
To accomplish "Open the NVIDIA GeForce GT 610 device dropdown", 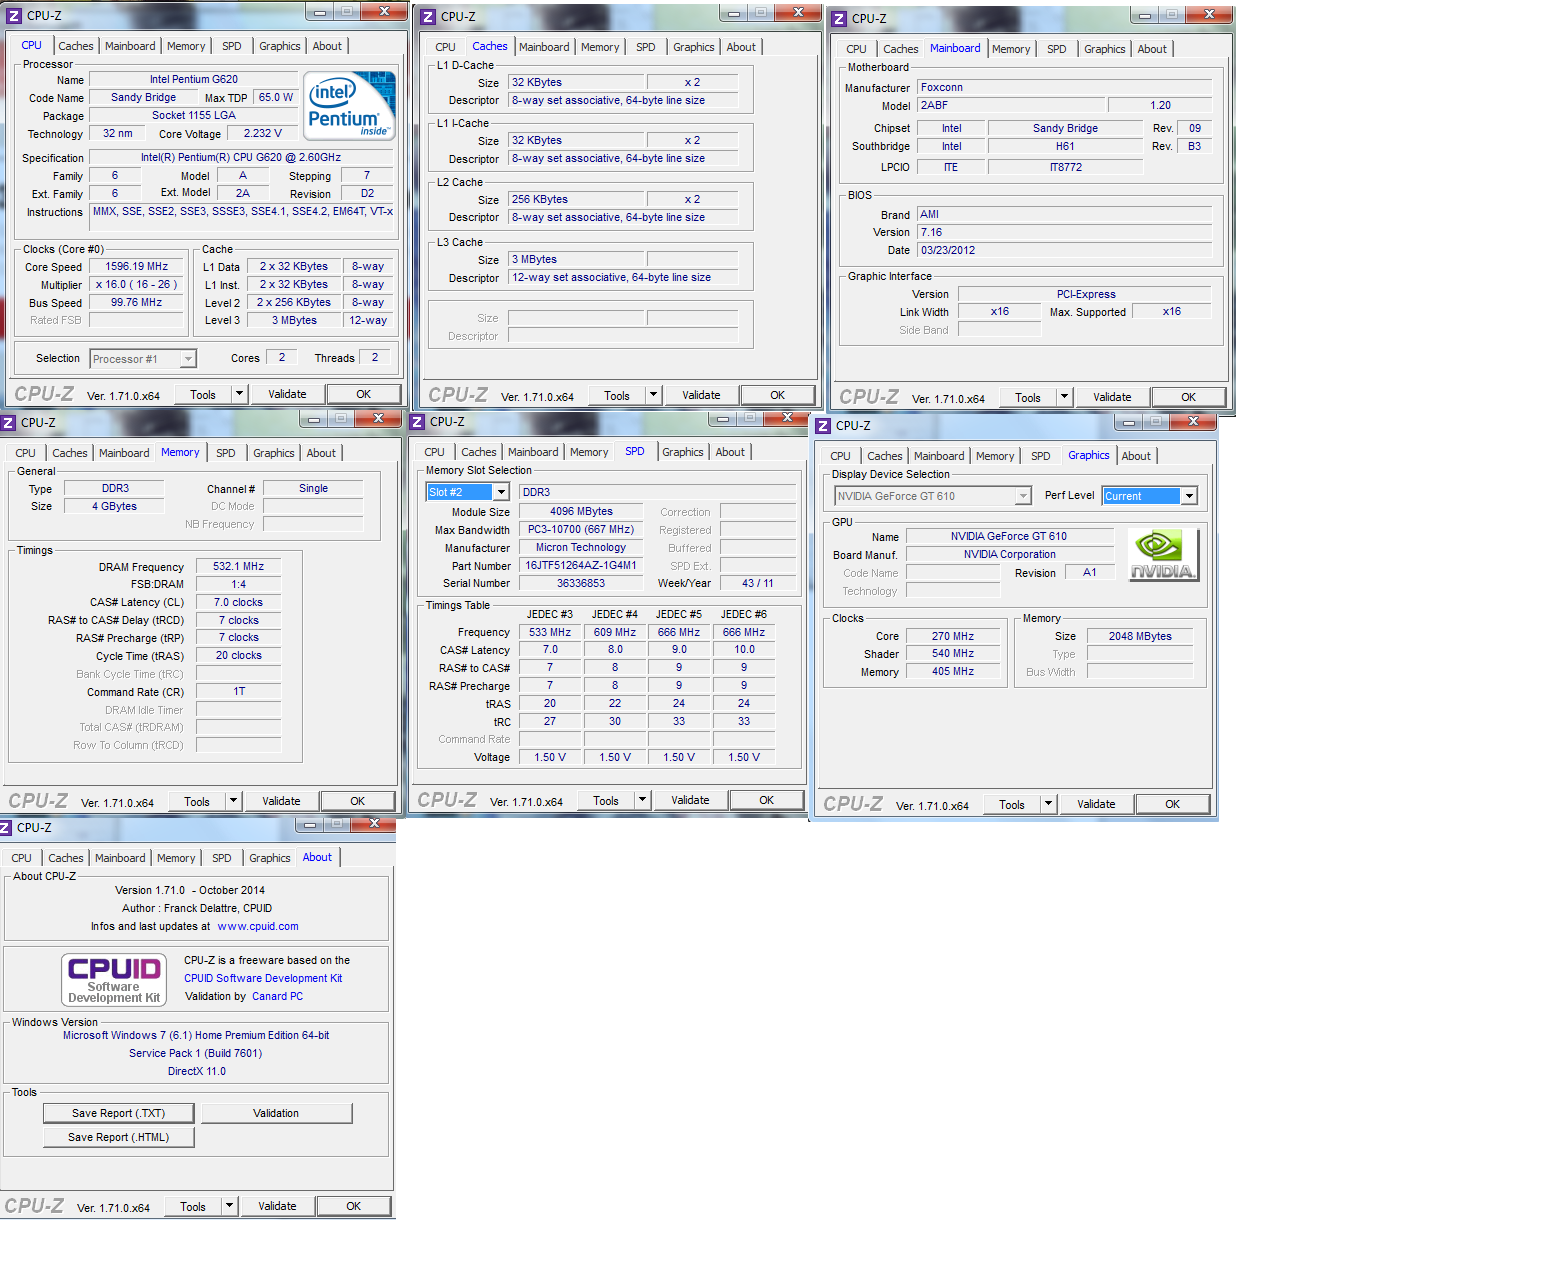I will point(1023,496).
